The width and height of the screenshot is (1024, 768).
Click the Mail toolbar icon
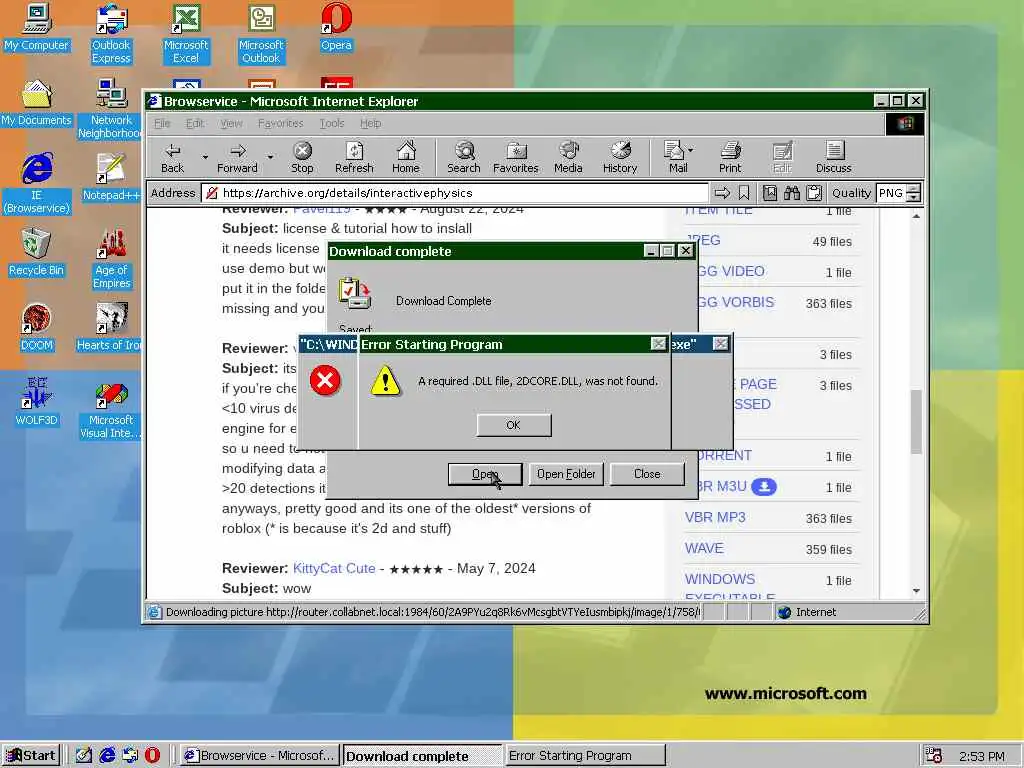(675, 158)
